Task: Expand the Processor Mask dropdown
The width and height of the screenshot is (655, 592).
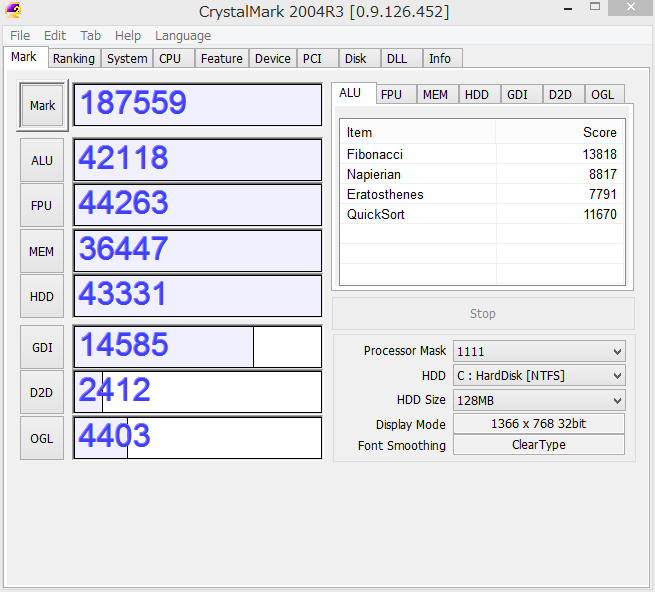Action: click(539, 351)
